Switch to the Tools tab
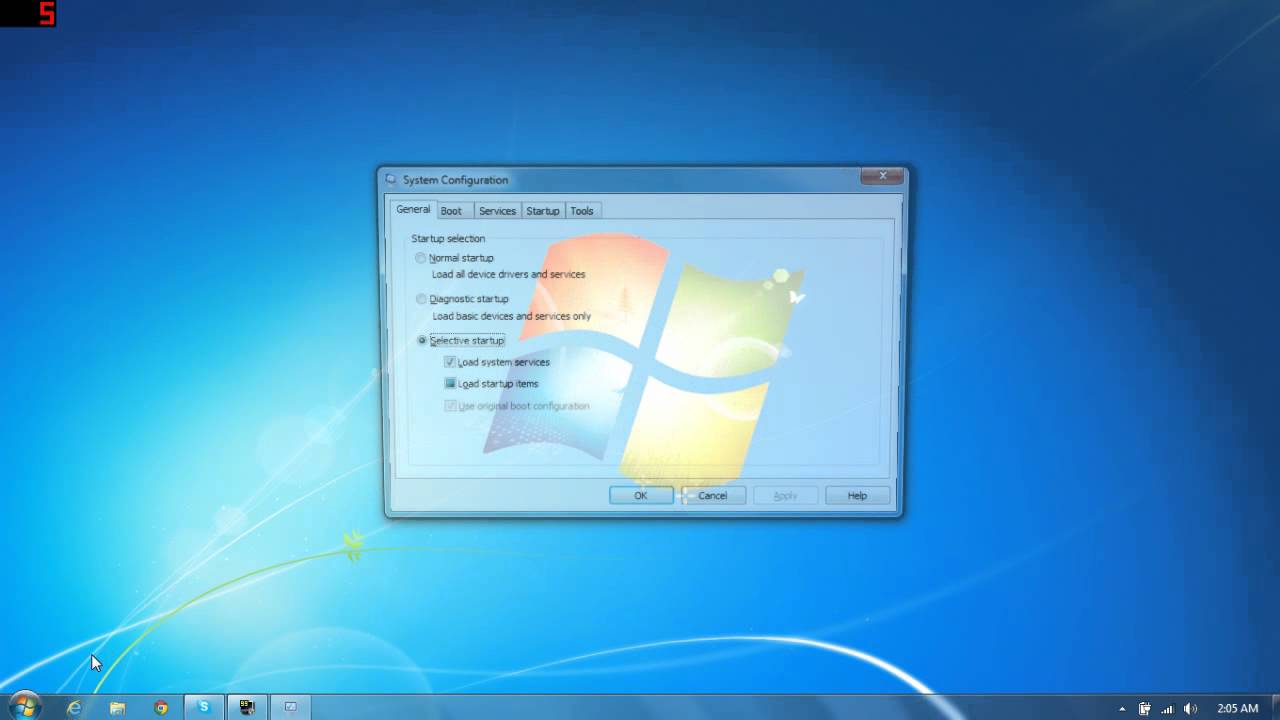The width and height of the screenshot is (1280, 720). (582, 211)
